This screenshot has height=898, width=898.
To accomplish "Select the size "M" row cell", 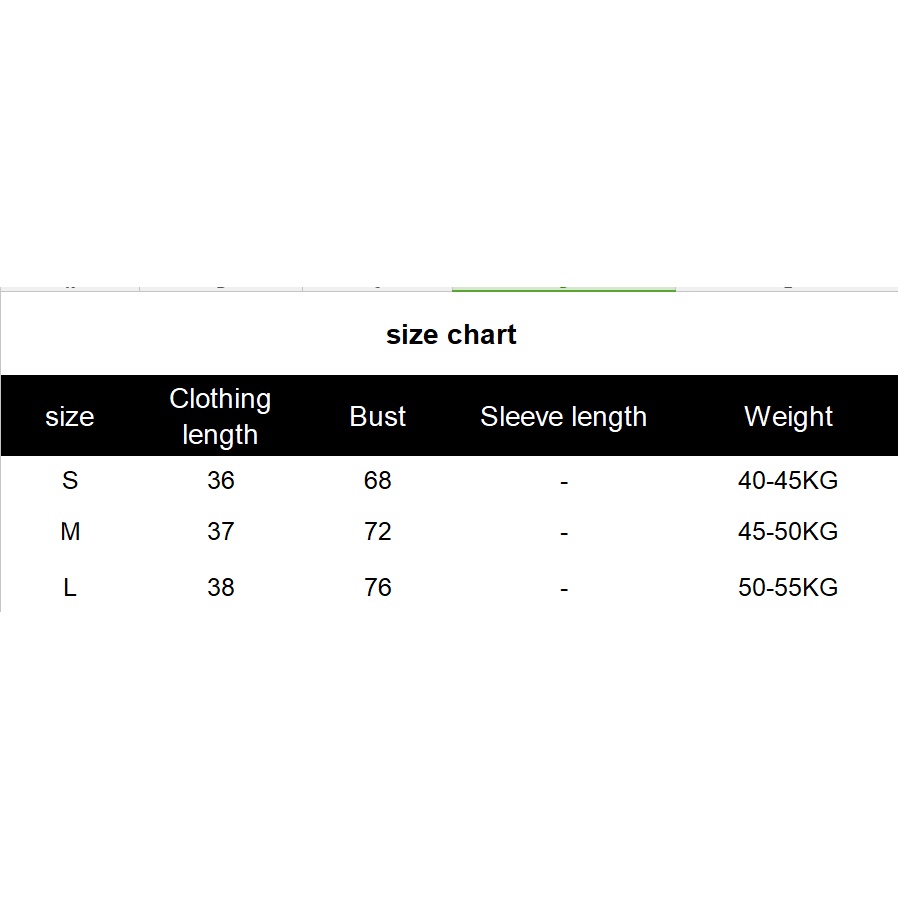I will point(69,532).
